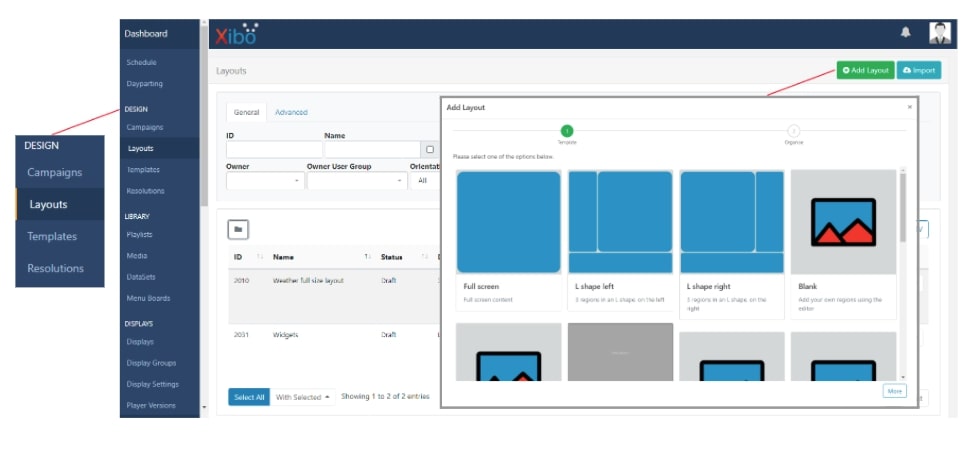Select the Full screen template thumbnail
The height and width of the screenshot is (454, 970).
509,223
